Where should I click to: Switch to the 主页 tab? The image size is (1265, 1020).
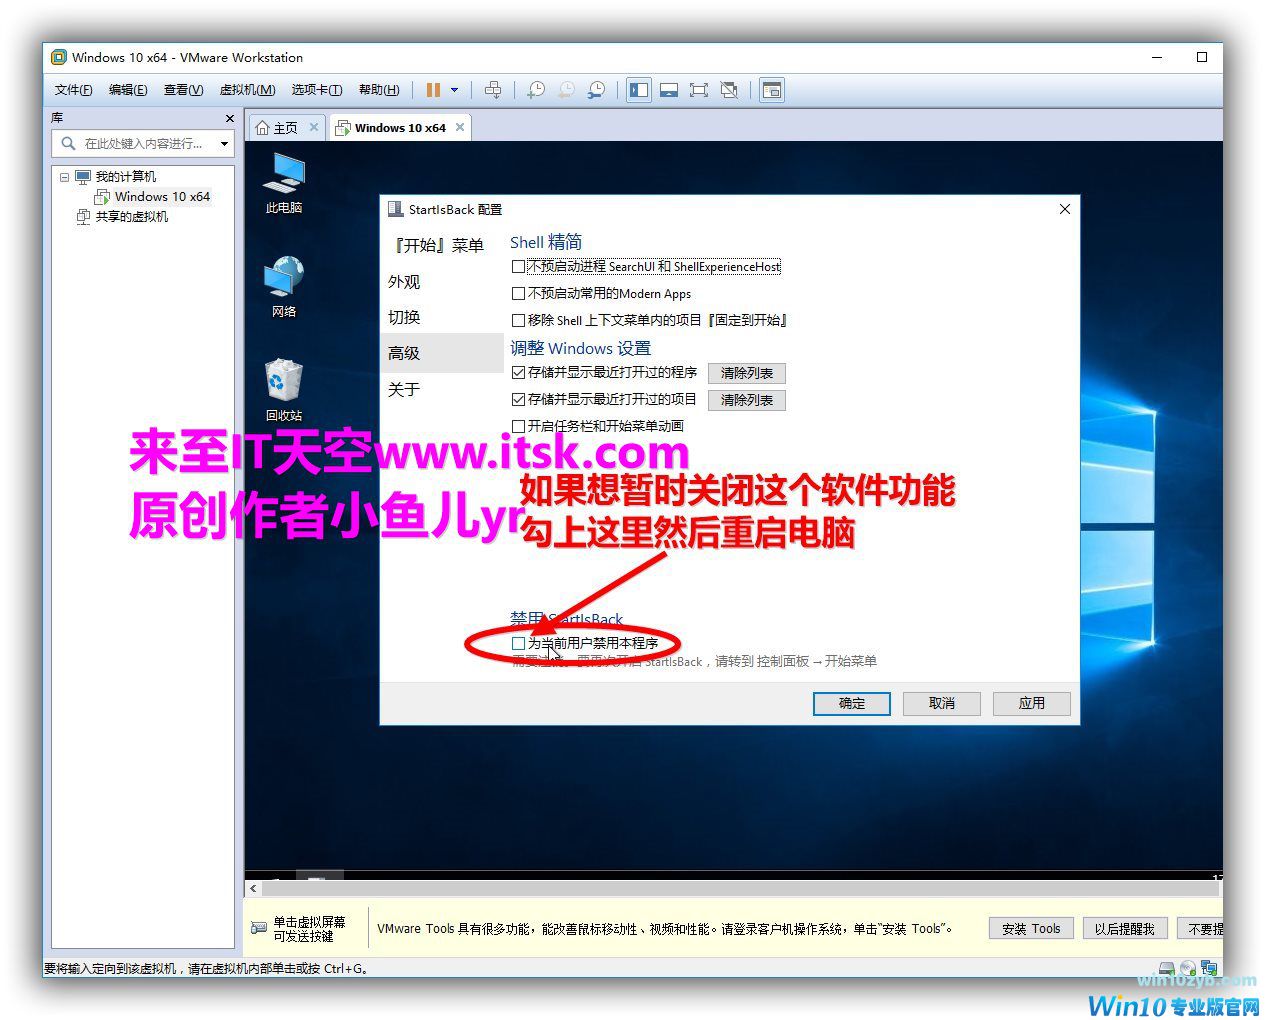278,128
